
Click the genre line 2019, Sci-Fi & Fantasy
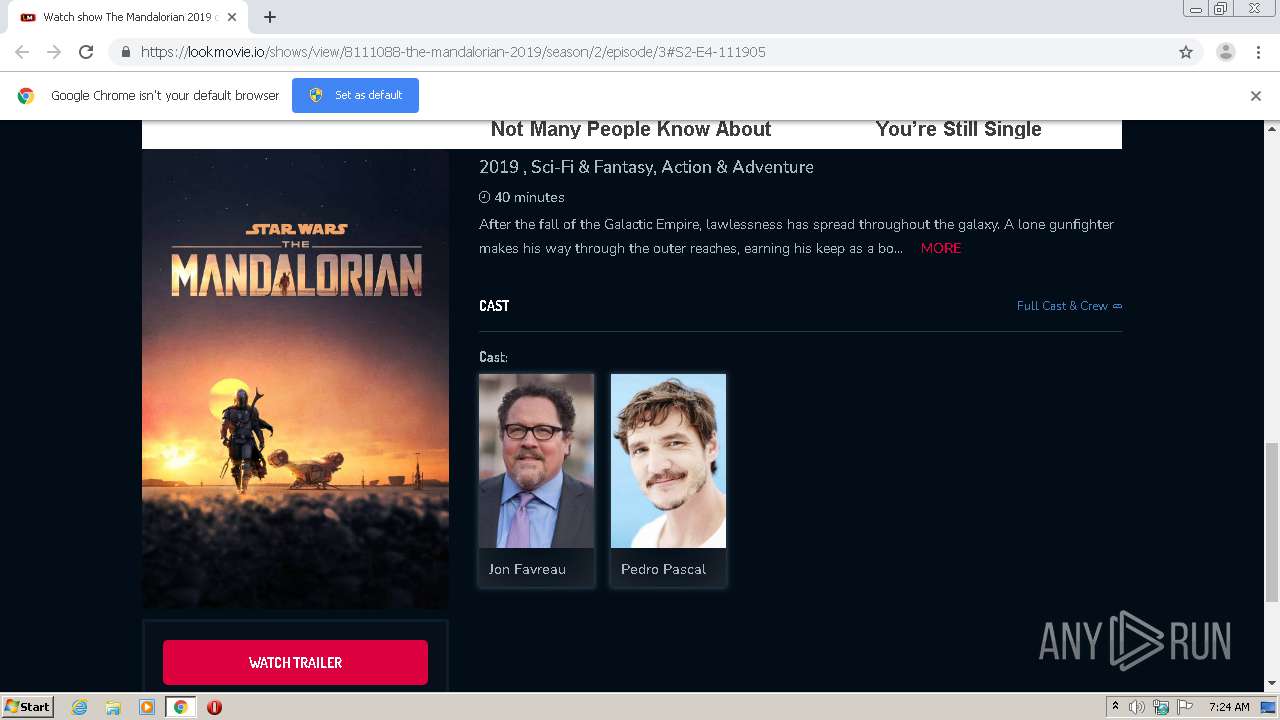click(646, 167)
